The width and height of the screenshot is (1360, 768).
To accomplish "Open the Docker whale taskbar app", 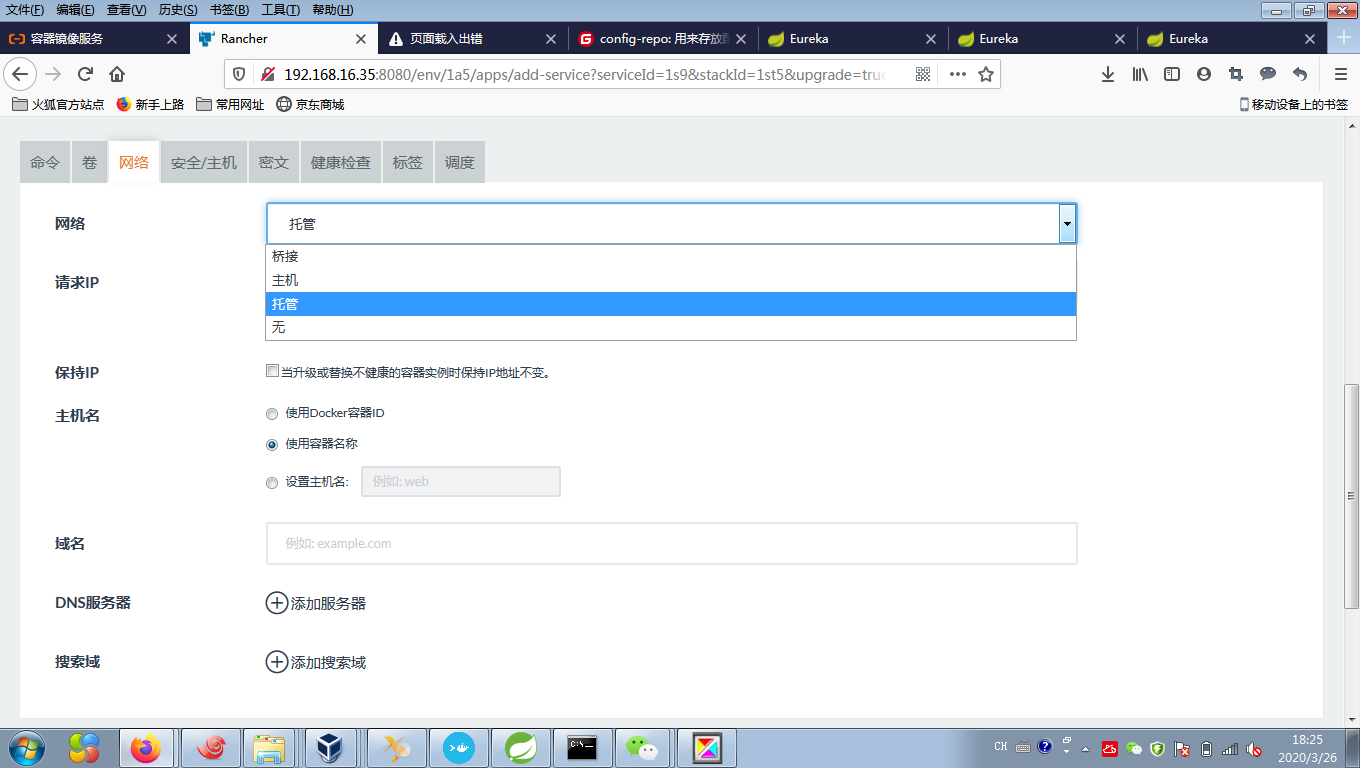I will coord(458,747).
